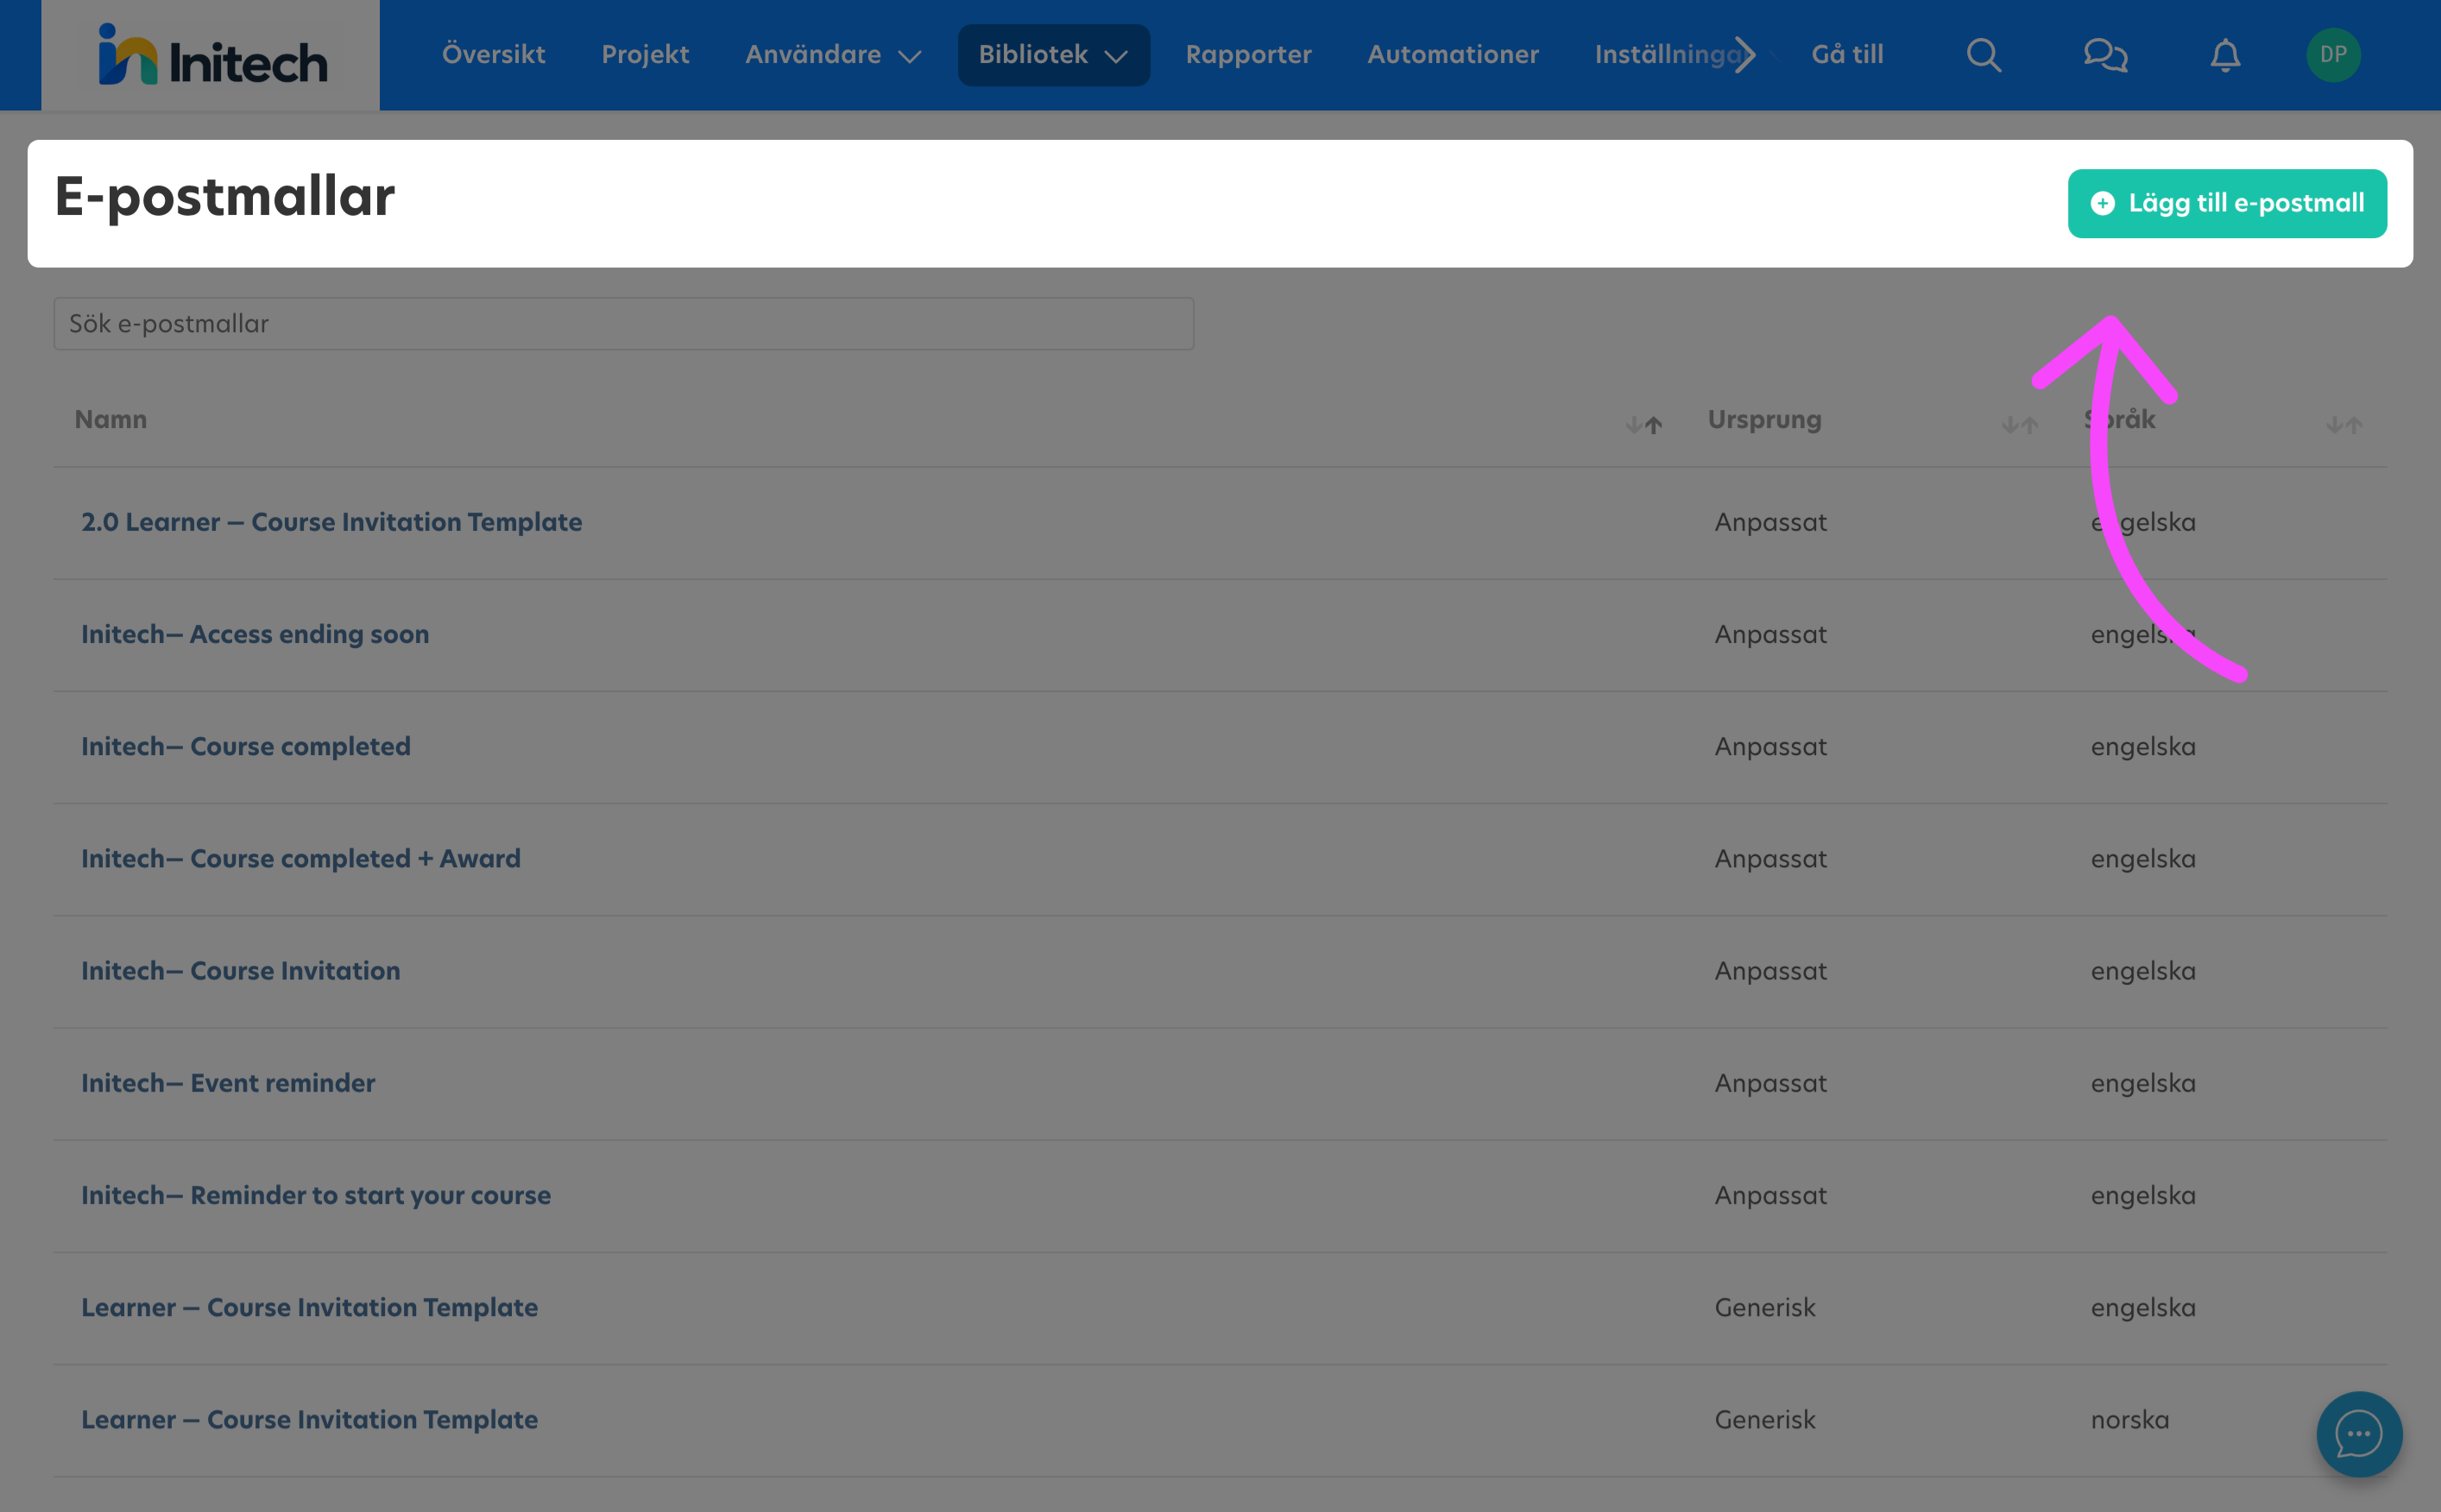The width and height of the screenshot is (2441, 1512).
Task: Open the DP user avatar menu
Action: point(2333,55)
